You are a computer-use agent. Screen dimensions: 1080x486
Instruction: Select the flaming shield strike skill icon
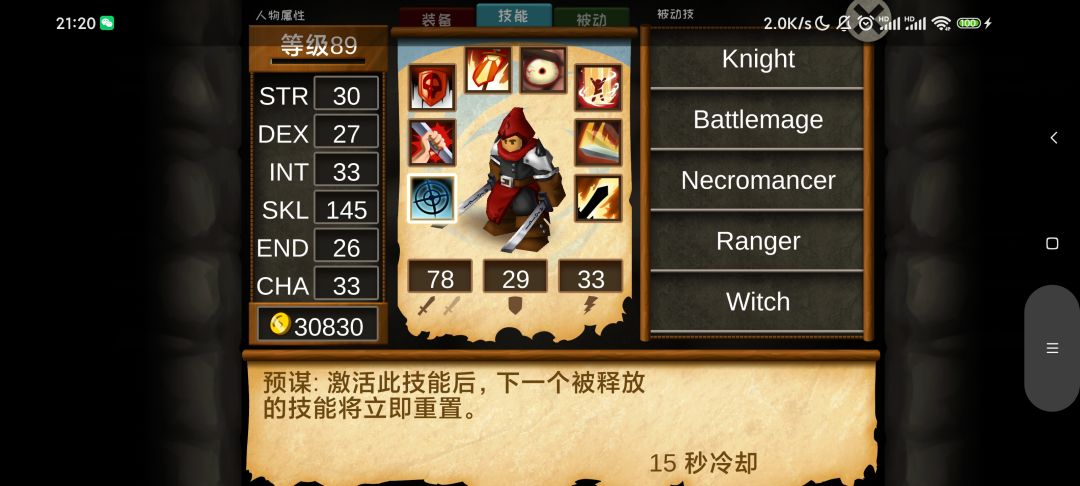coord(488,70)
